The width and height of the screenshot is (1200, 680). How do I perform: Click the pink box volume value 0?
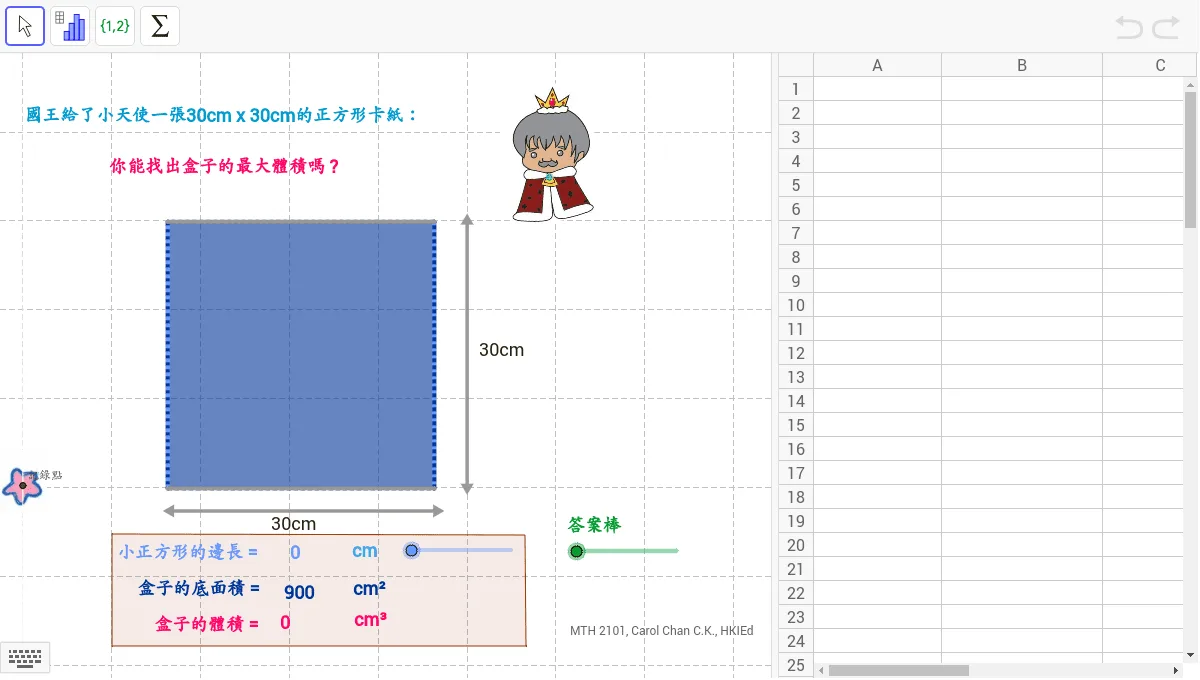[285, 623]
